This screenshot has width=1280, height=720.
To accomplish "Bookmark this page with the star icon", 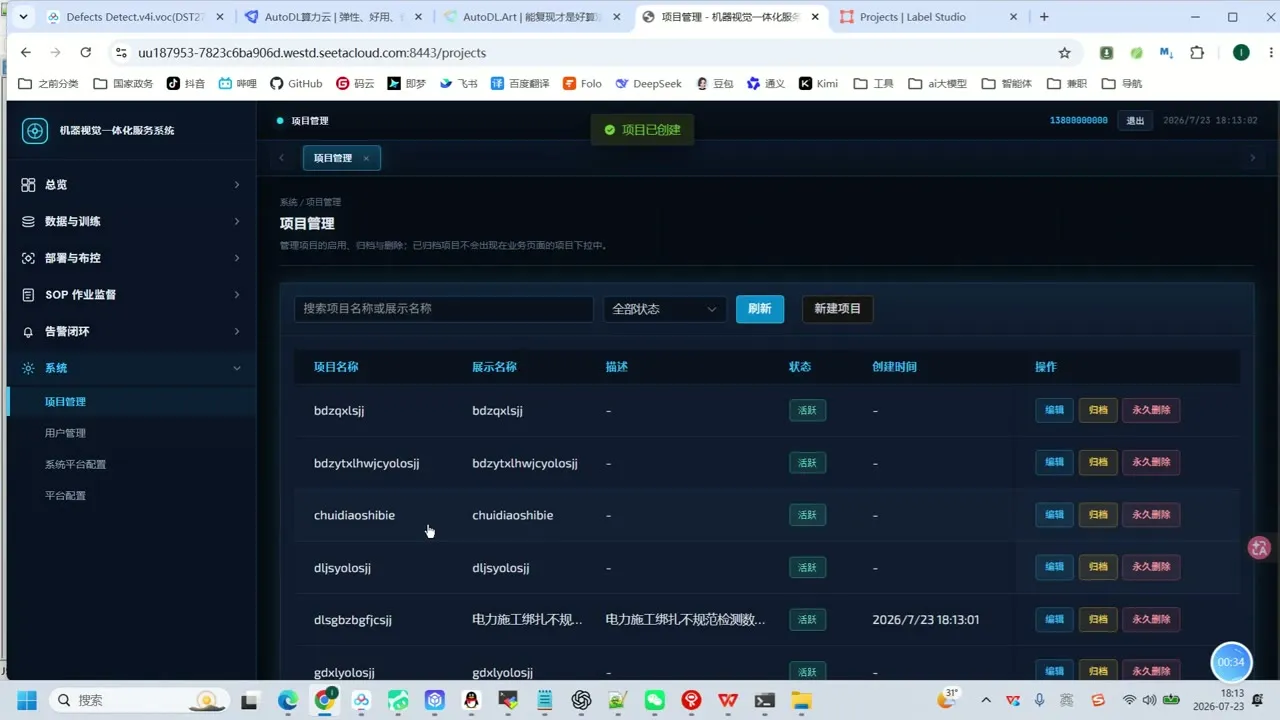I will [1064, 53].
